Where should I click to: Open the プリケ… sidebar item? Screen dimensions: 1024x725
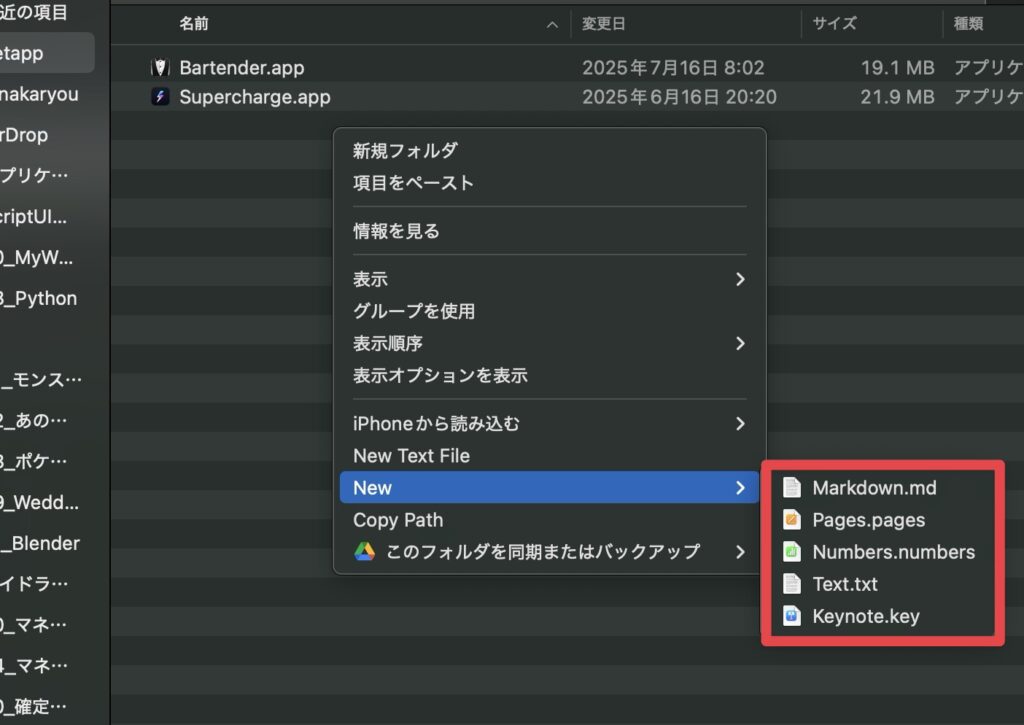[34, 176]
